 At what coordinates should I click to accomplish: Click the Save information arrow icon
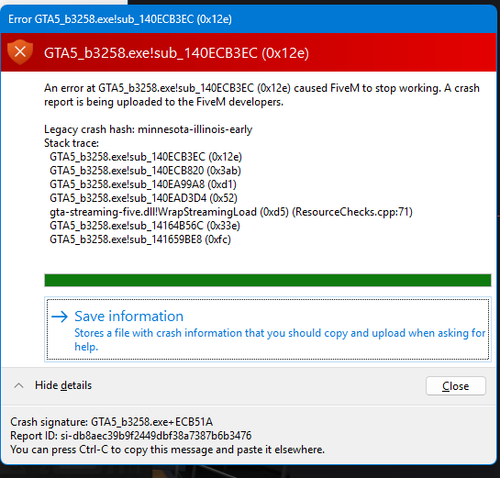point(60,316)
